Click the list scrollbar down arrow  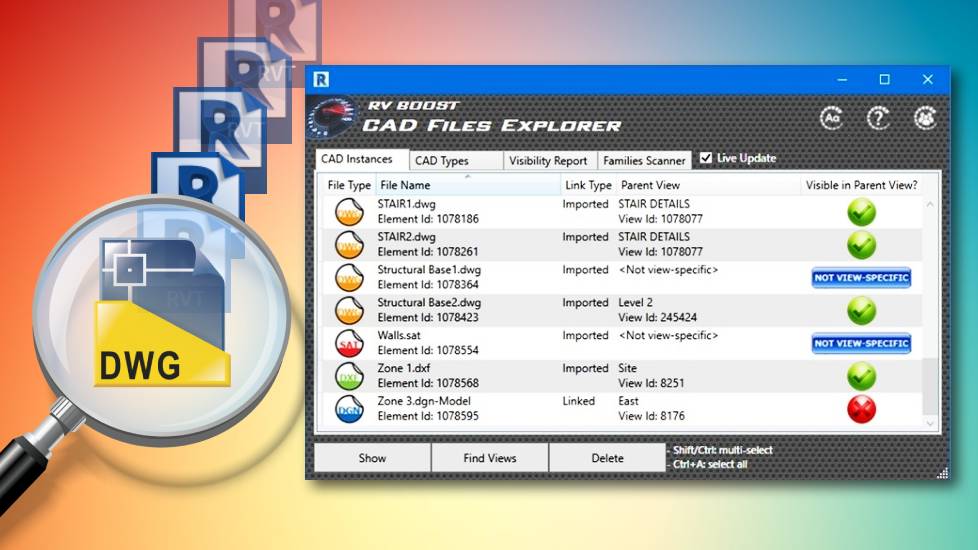coord(930,423)
